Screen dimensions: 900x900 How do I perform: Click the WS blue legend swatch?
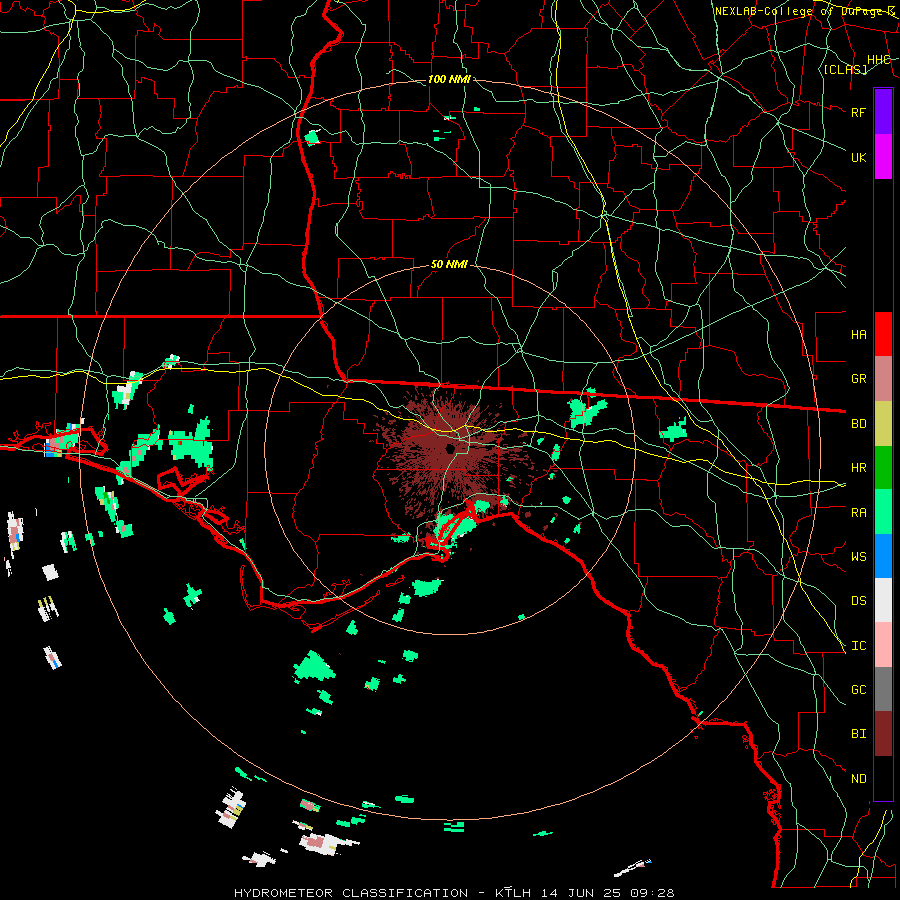(x=883, y=556)
